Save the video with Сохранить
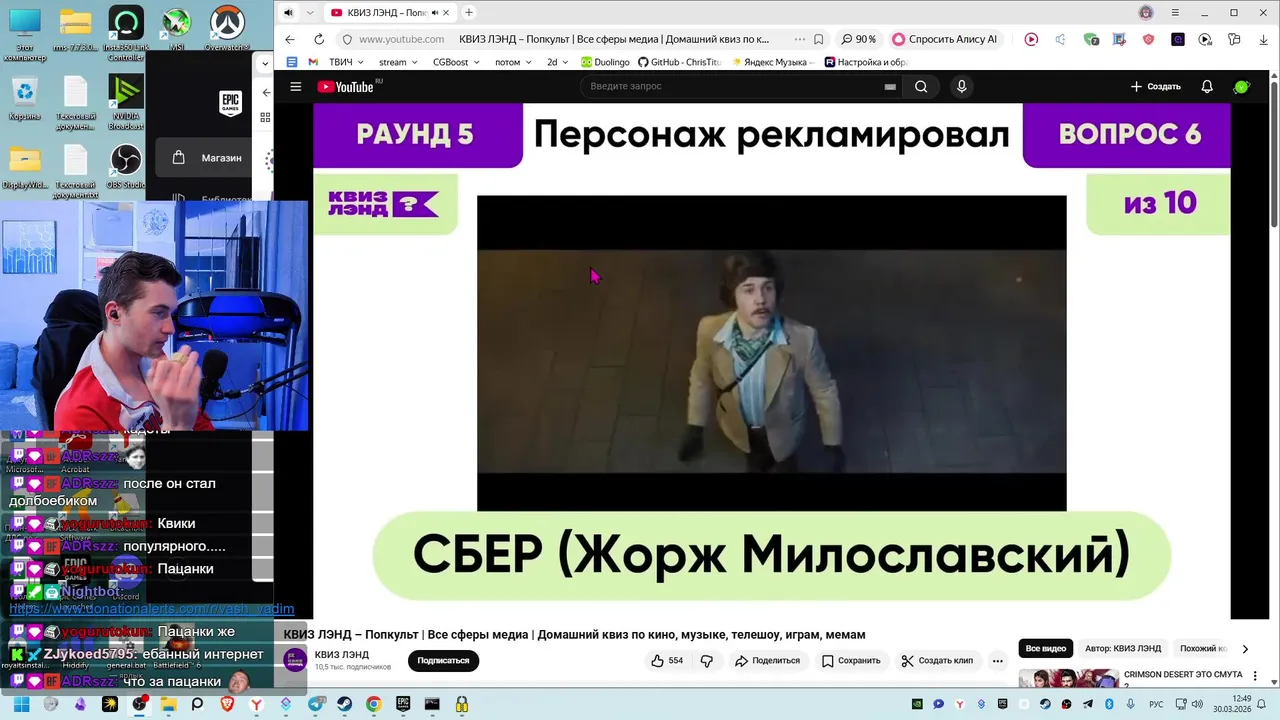Screen dimensions: 1280x720 pos(851,661)
